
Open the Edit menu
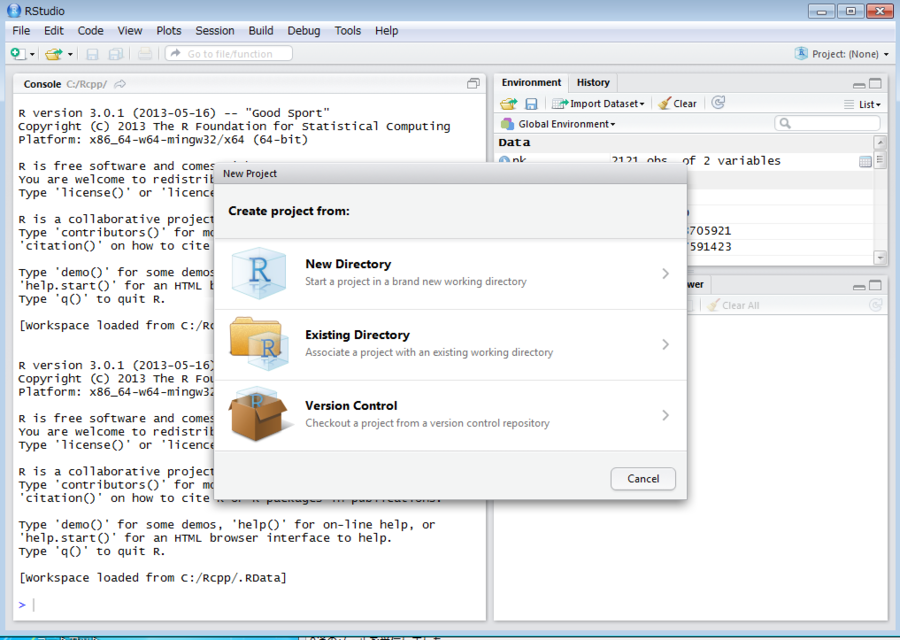pos(54,30)
